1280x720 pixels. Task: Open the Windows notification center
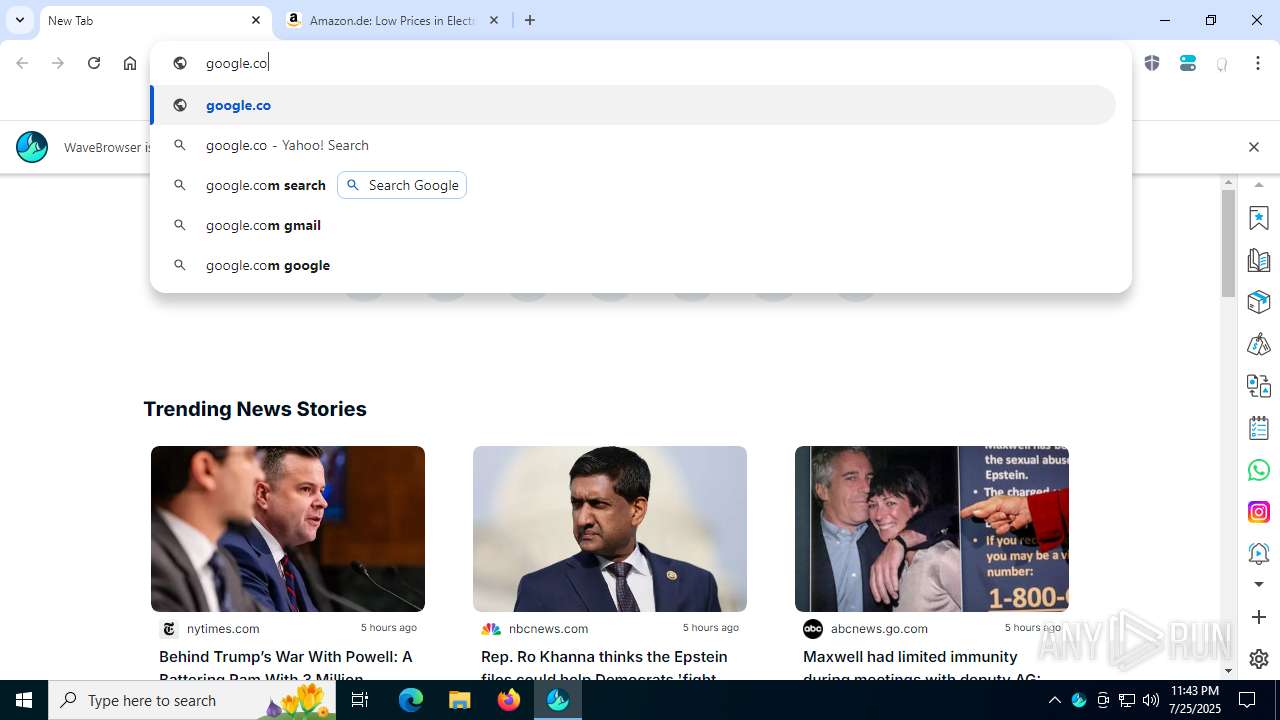[x=1247, y=700]
